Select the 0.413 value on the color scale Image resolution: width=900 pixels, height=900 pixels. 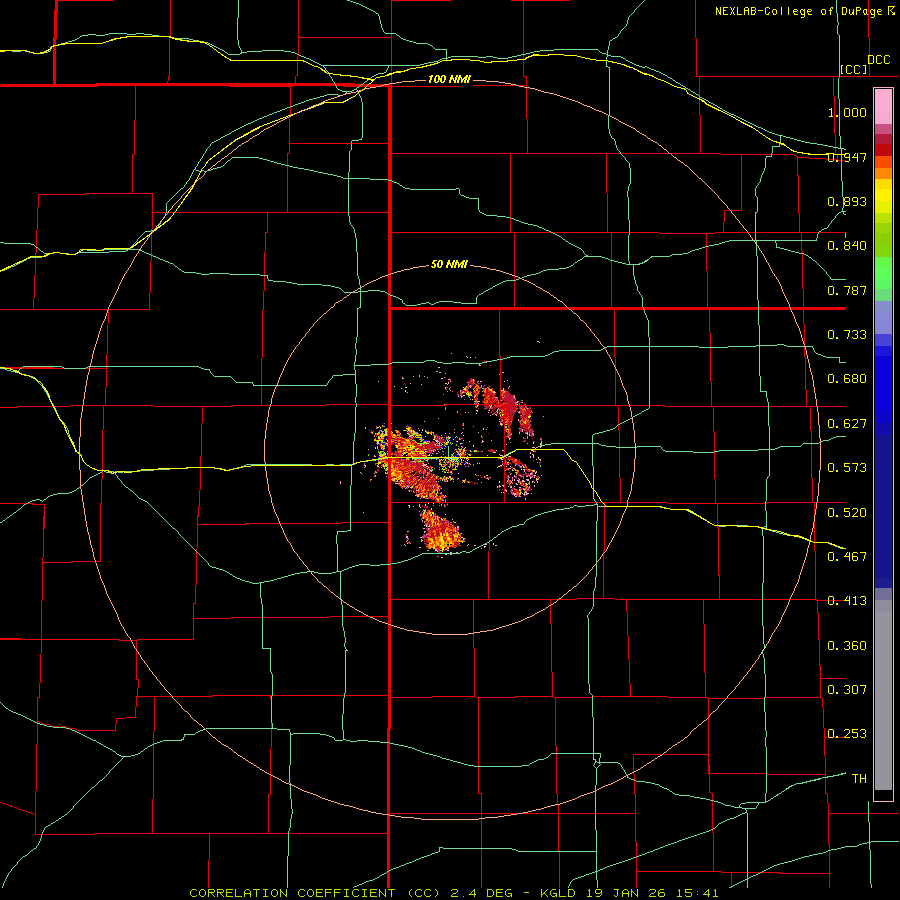847,600
